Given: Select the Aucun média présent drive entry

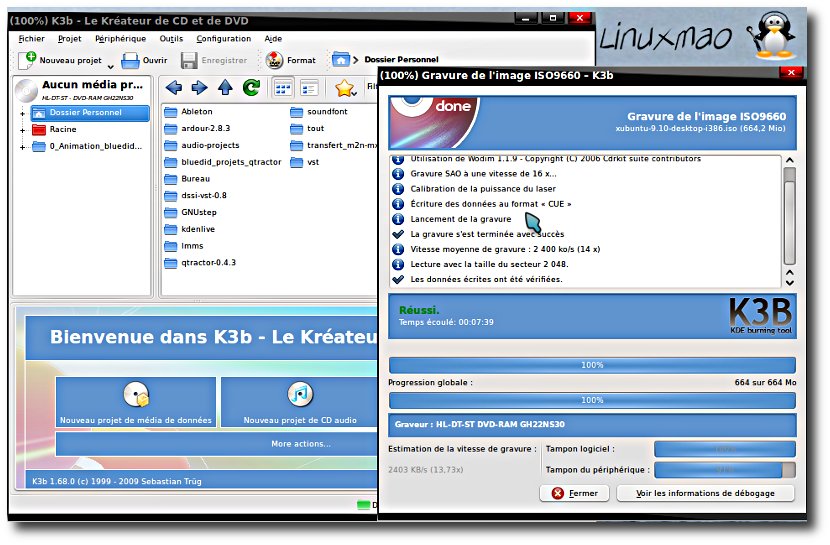Looking at the screenshot, I should (x=82, y=89).
